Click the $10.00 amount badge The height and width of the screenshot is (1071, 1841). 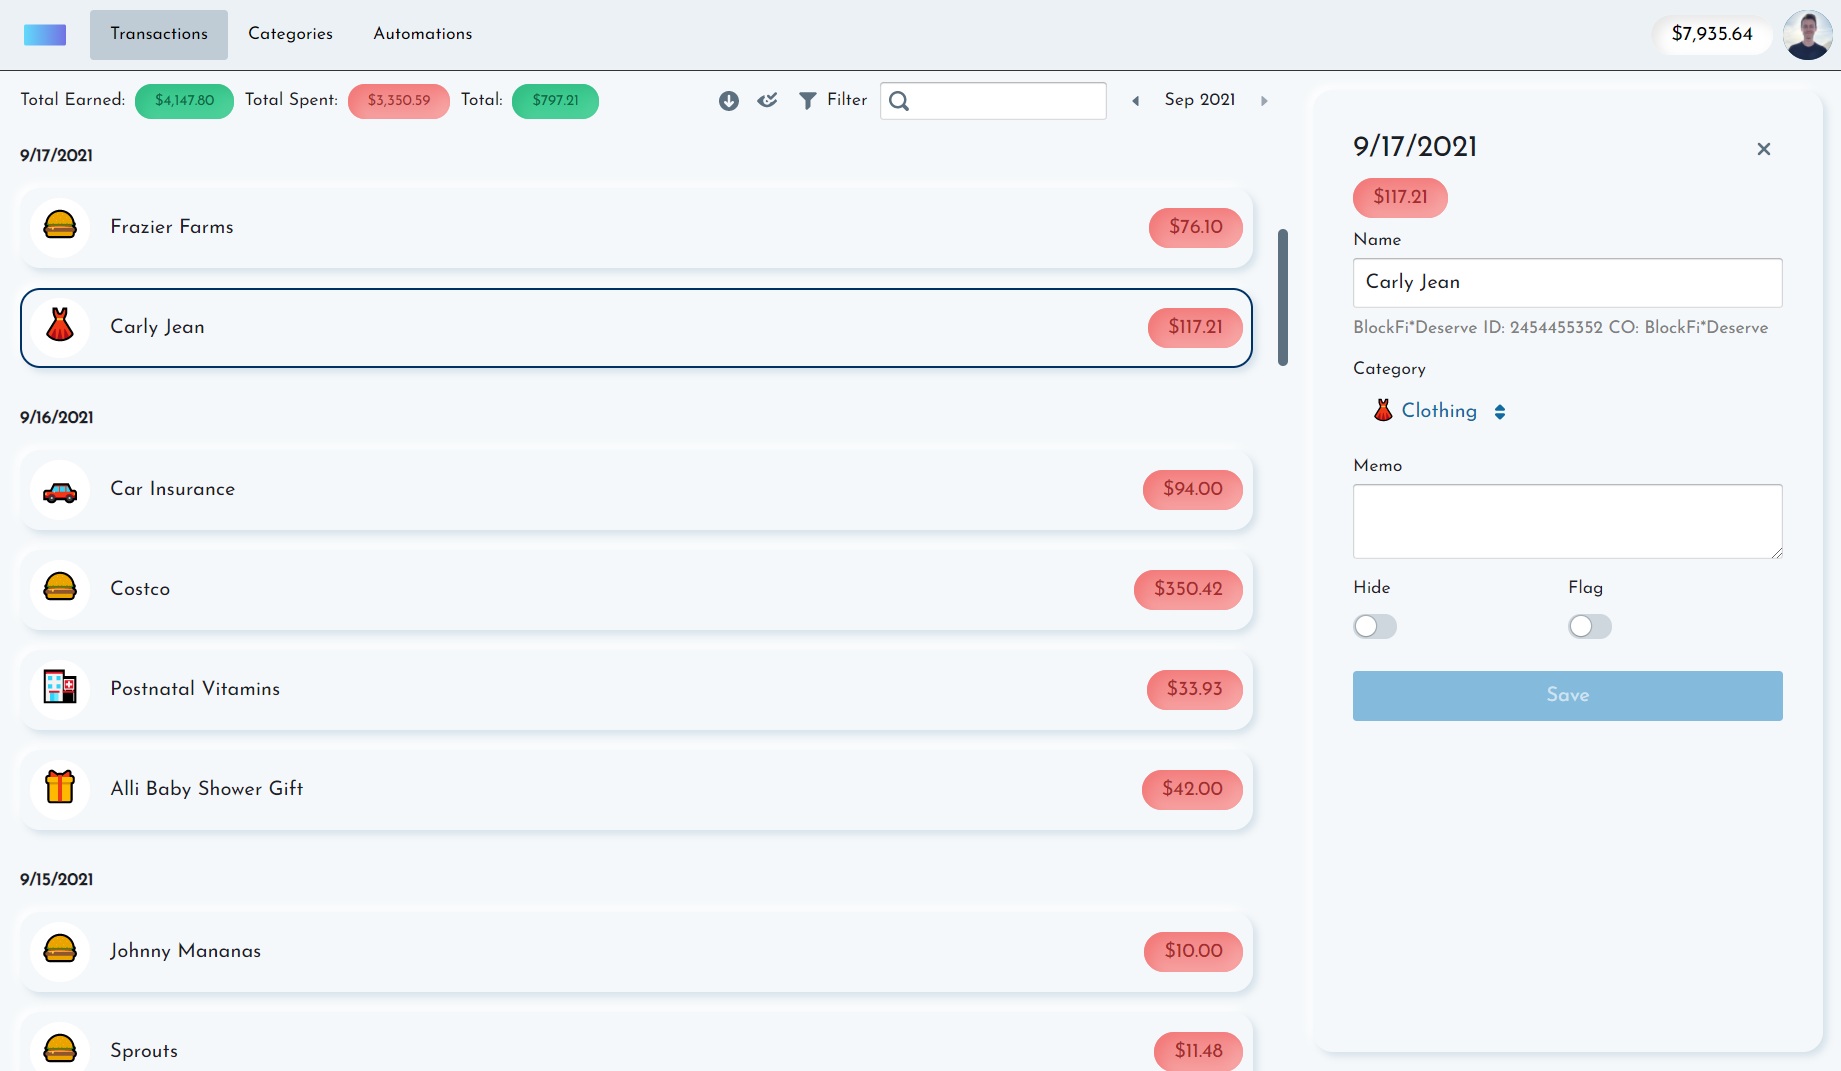(x=1193, y=952)
